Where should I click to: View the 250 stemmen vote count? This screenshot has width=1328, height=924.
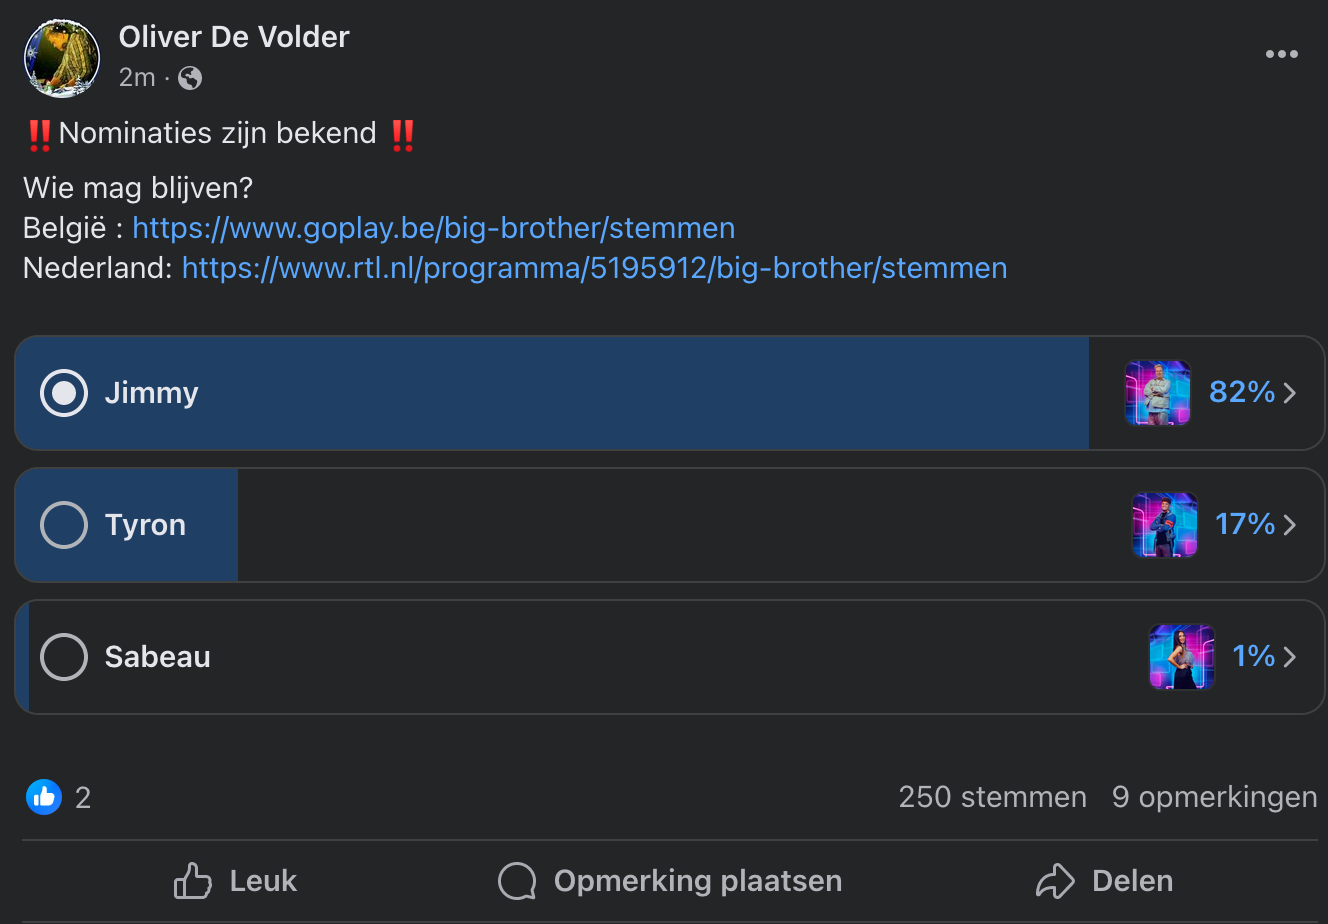click(x=992, y=797)
